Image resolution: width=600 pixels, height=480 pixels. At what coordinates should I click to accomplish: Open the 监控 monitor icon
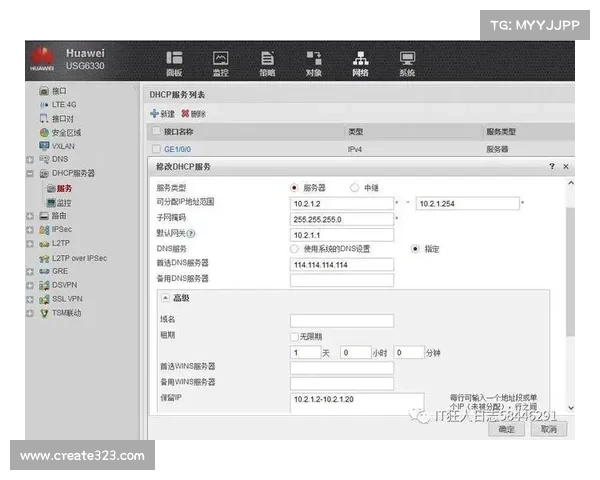pos(220,64)
